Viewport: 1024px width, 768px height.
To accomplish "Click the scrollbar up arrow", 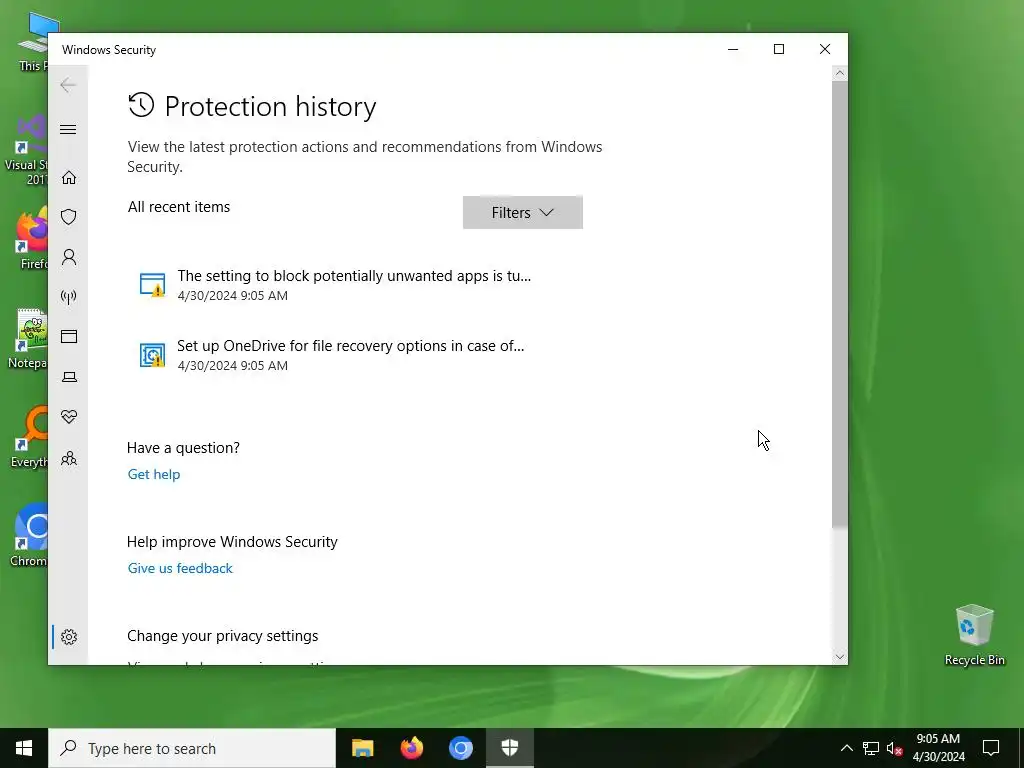I will point(839,74).
